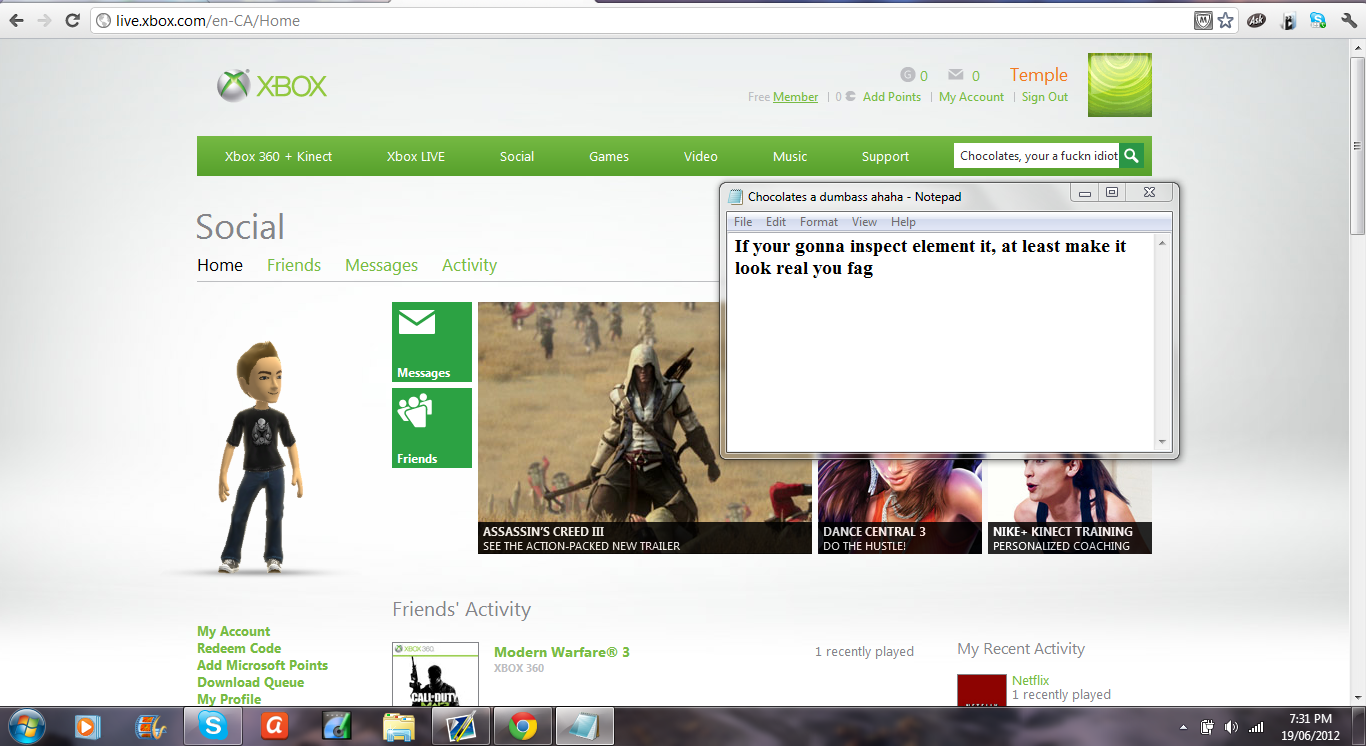Screen dimensions: 1366x746
Task: Open the Skype click-to-call extension icon
Action: click(x=1318, y=20)
